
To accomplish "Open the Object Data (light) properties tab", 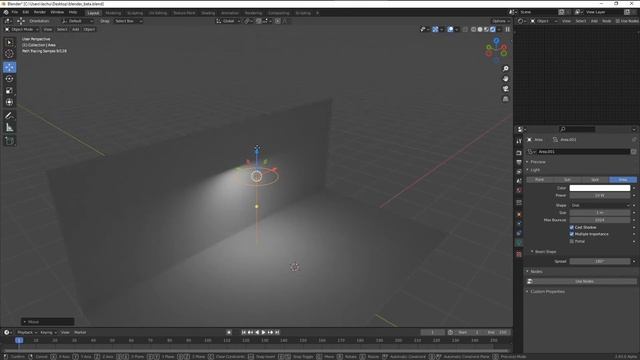I will [x=519, y=242].
